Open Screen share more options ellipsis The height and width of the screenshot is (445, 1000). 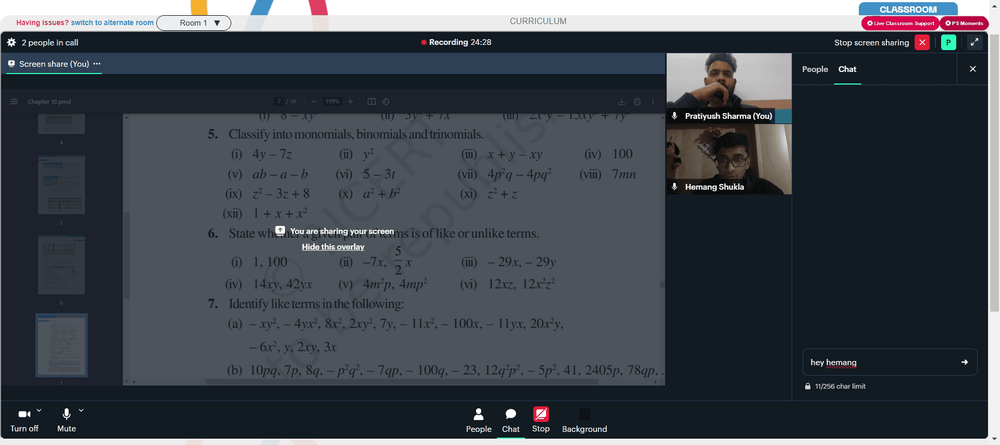pos(97,64)
